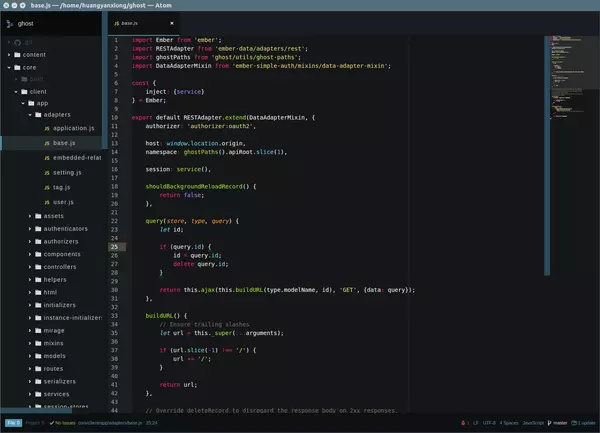600x433 pixels.
Task: Click the JS icon beside application.js
Action: [x=47, y=129]
